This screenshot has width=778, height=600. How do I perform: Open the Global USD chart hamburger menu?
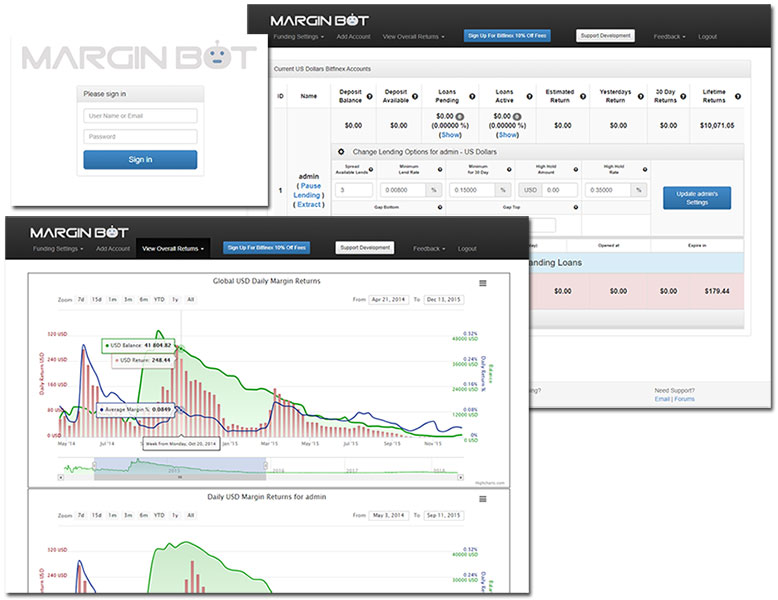pyautogui.click(x=482, y=283)
